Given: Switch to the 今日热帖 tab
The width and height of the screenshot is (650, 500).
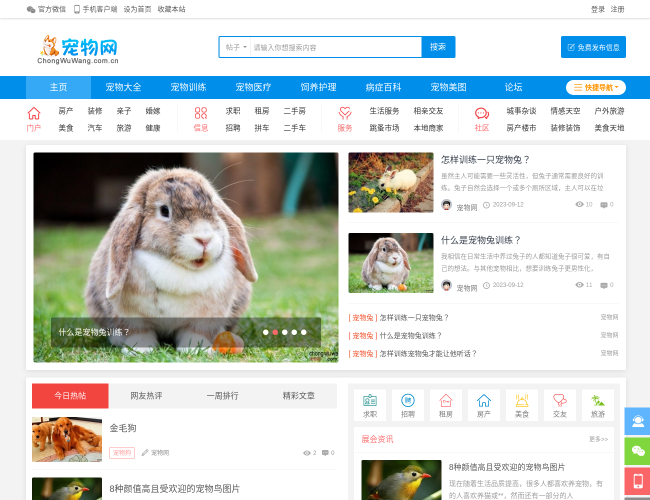Looking at the screenshot, I should [70, 396].
